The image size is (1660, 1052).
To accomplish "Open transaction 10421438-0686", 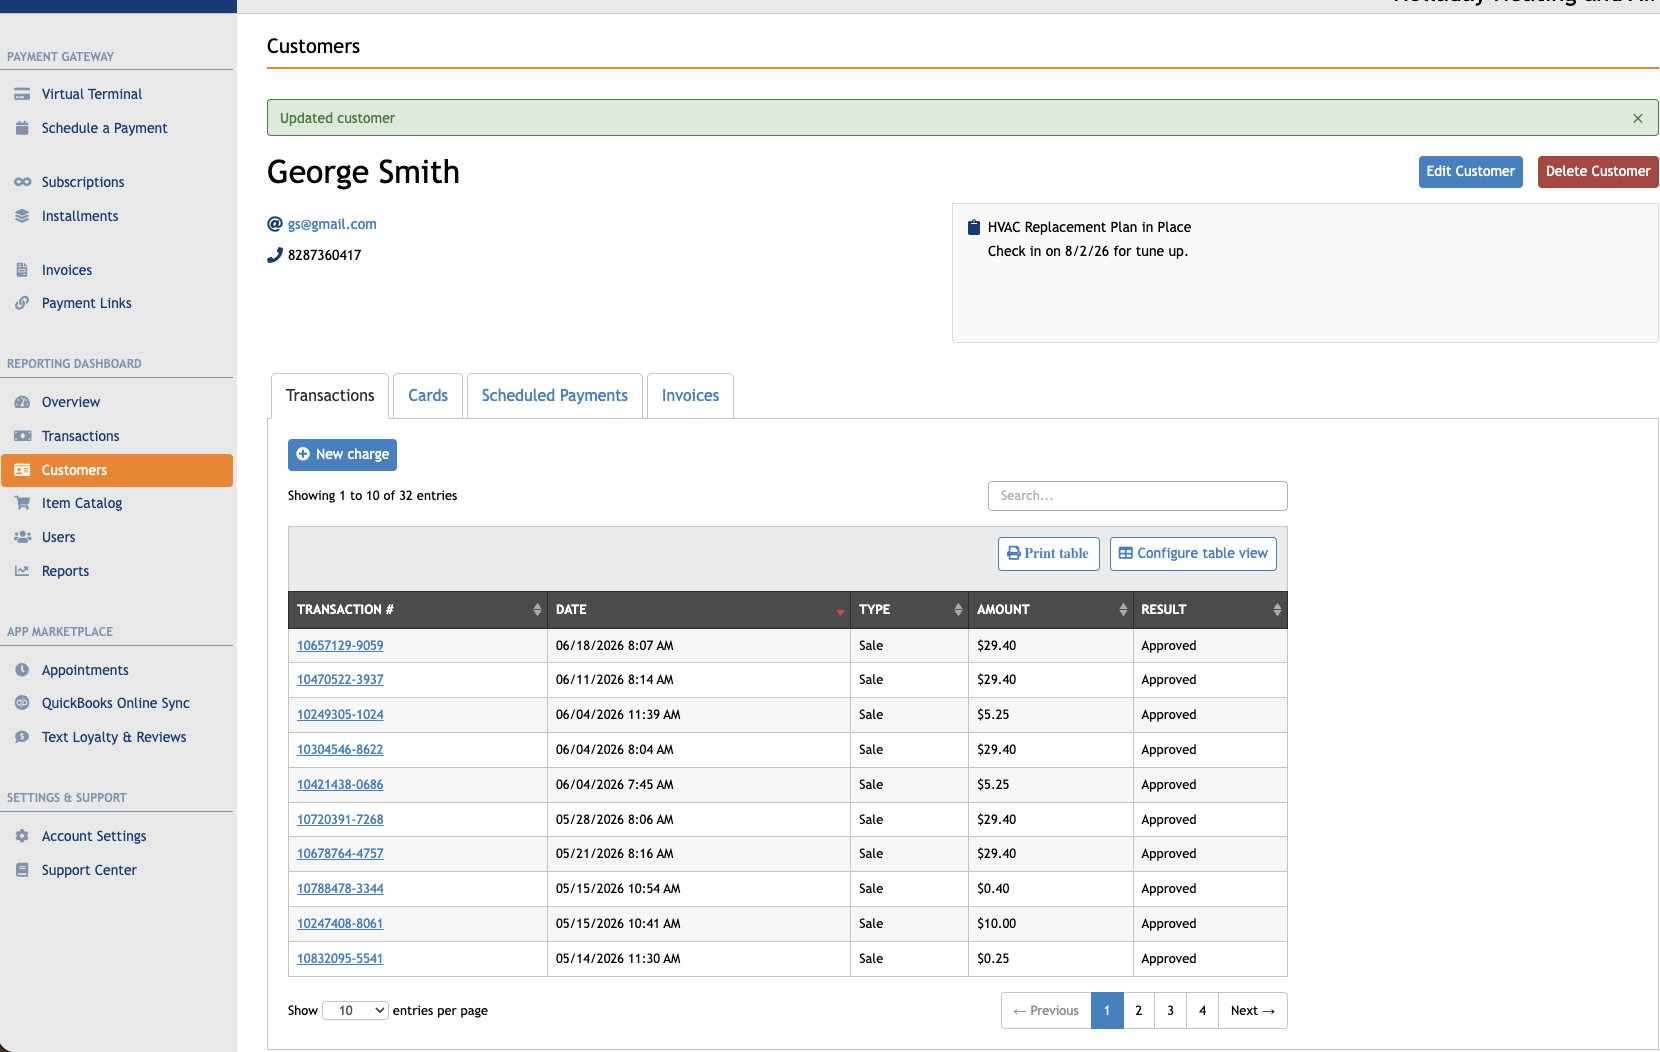I will 340,785.
